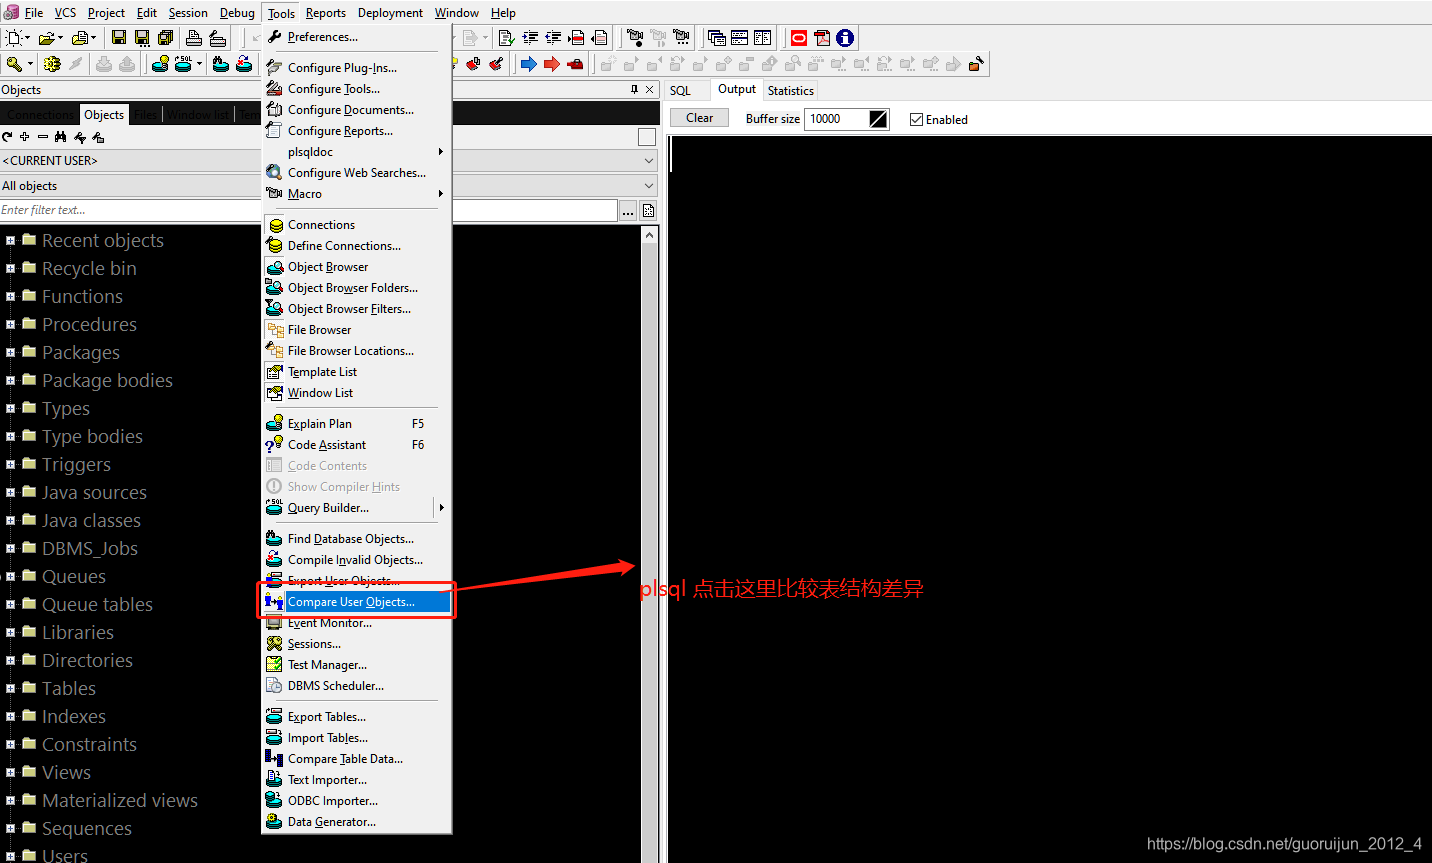Close the Objects panel with X
The image size is (1432, 863).
(650, 89)
